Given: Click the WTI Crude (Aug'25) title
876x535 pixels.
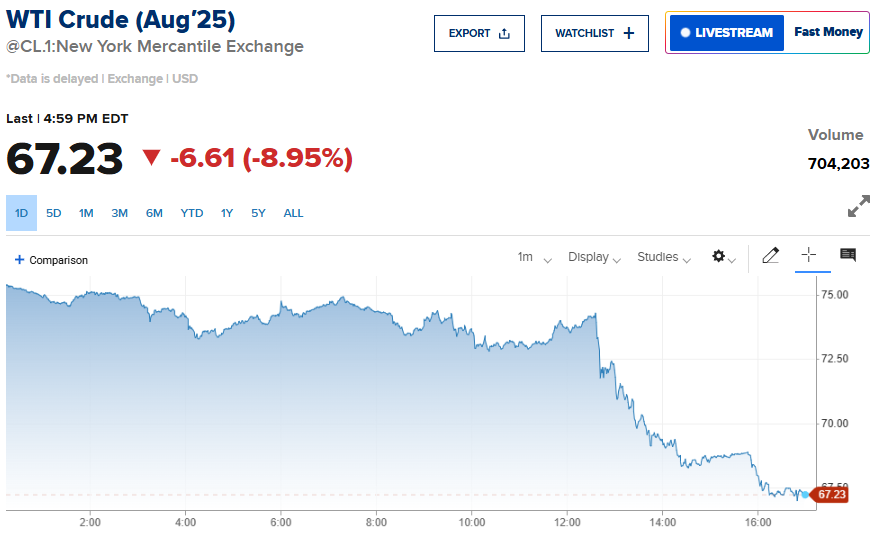Looking at the screenshot, I should 121,21.
